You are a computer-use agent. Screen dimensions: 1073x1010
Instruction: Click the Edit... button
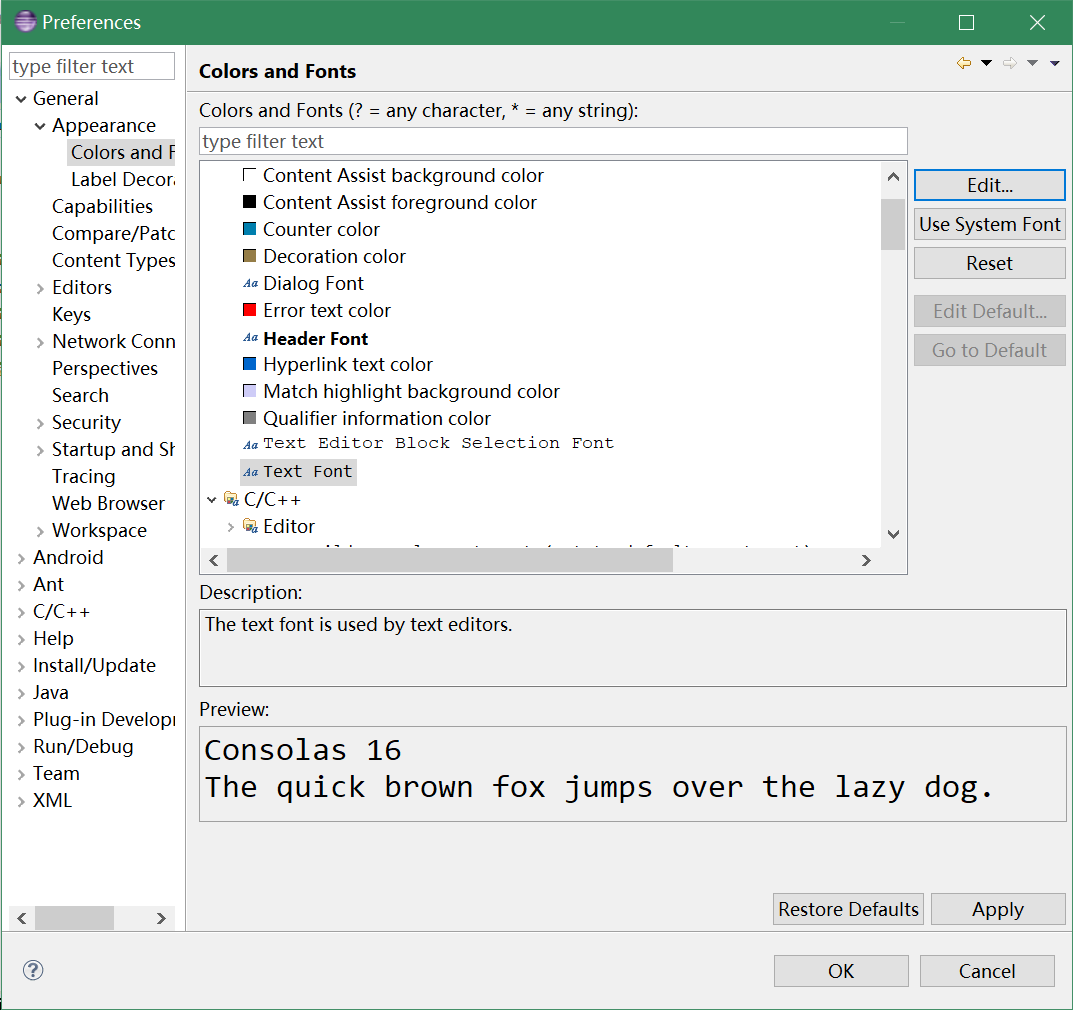tap(989, 185)
